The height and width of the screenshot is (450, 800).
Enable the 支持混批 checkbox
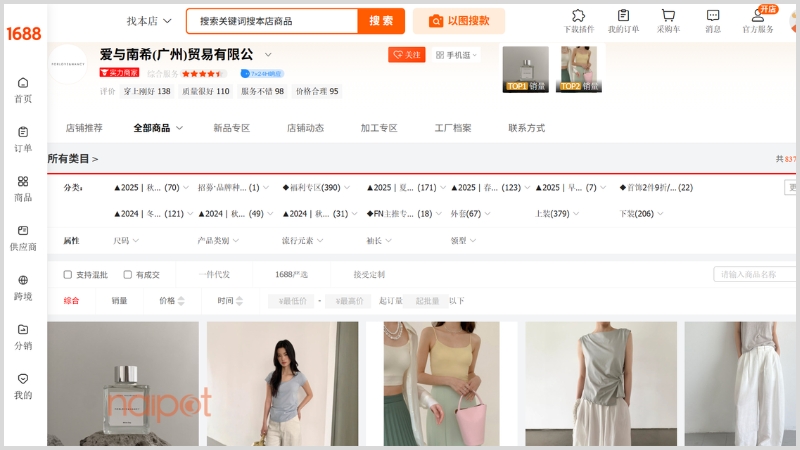click(x=68, y=274)
